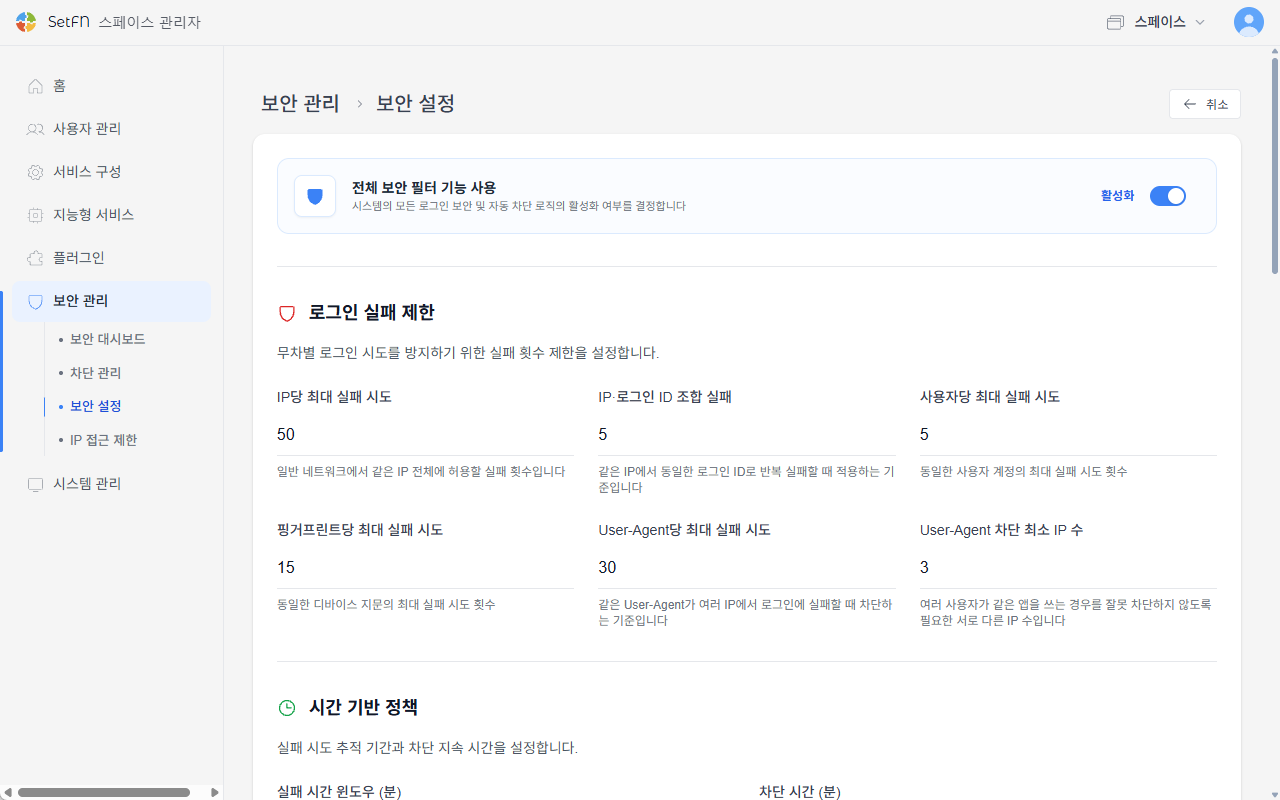Click the 보안 관리 shield icon in sidebar
This screenshot has width=1280, height=800.
[x=36, y=301]
